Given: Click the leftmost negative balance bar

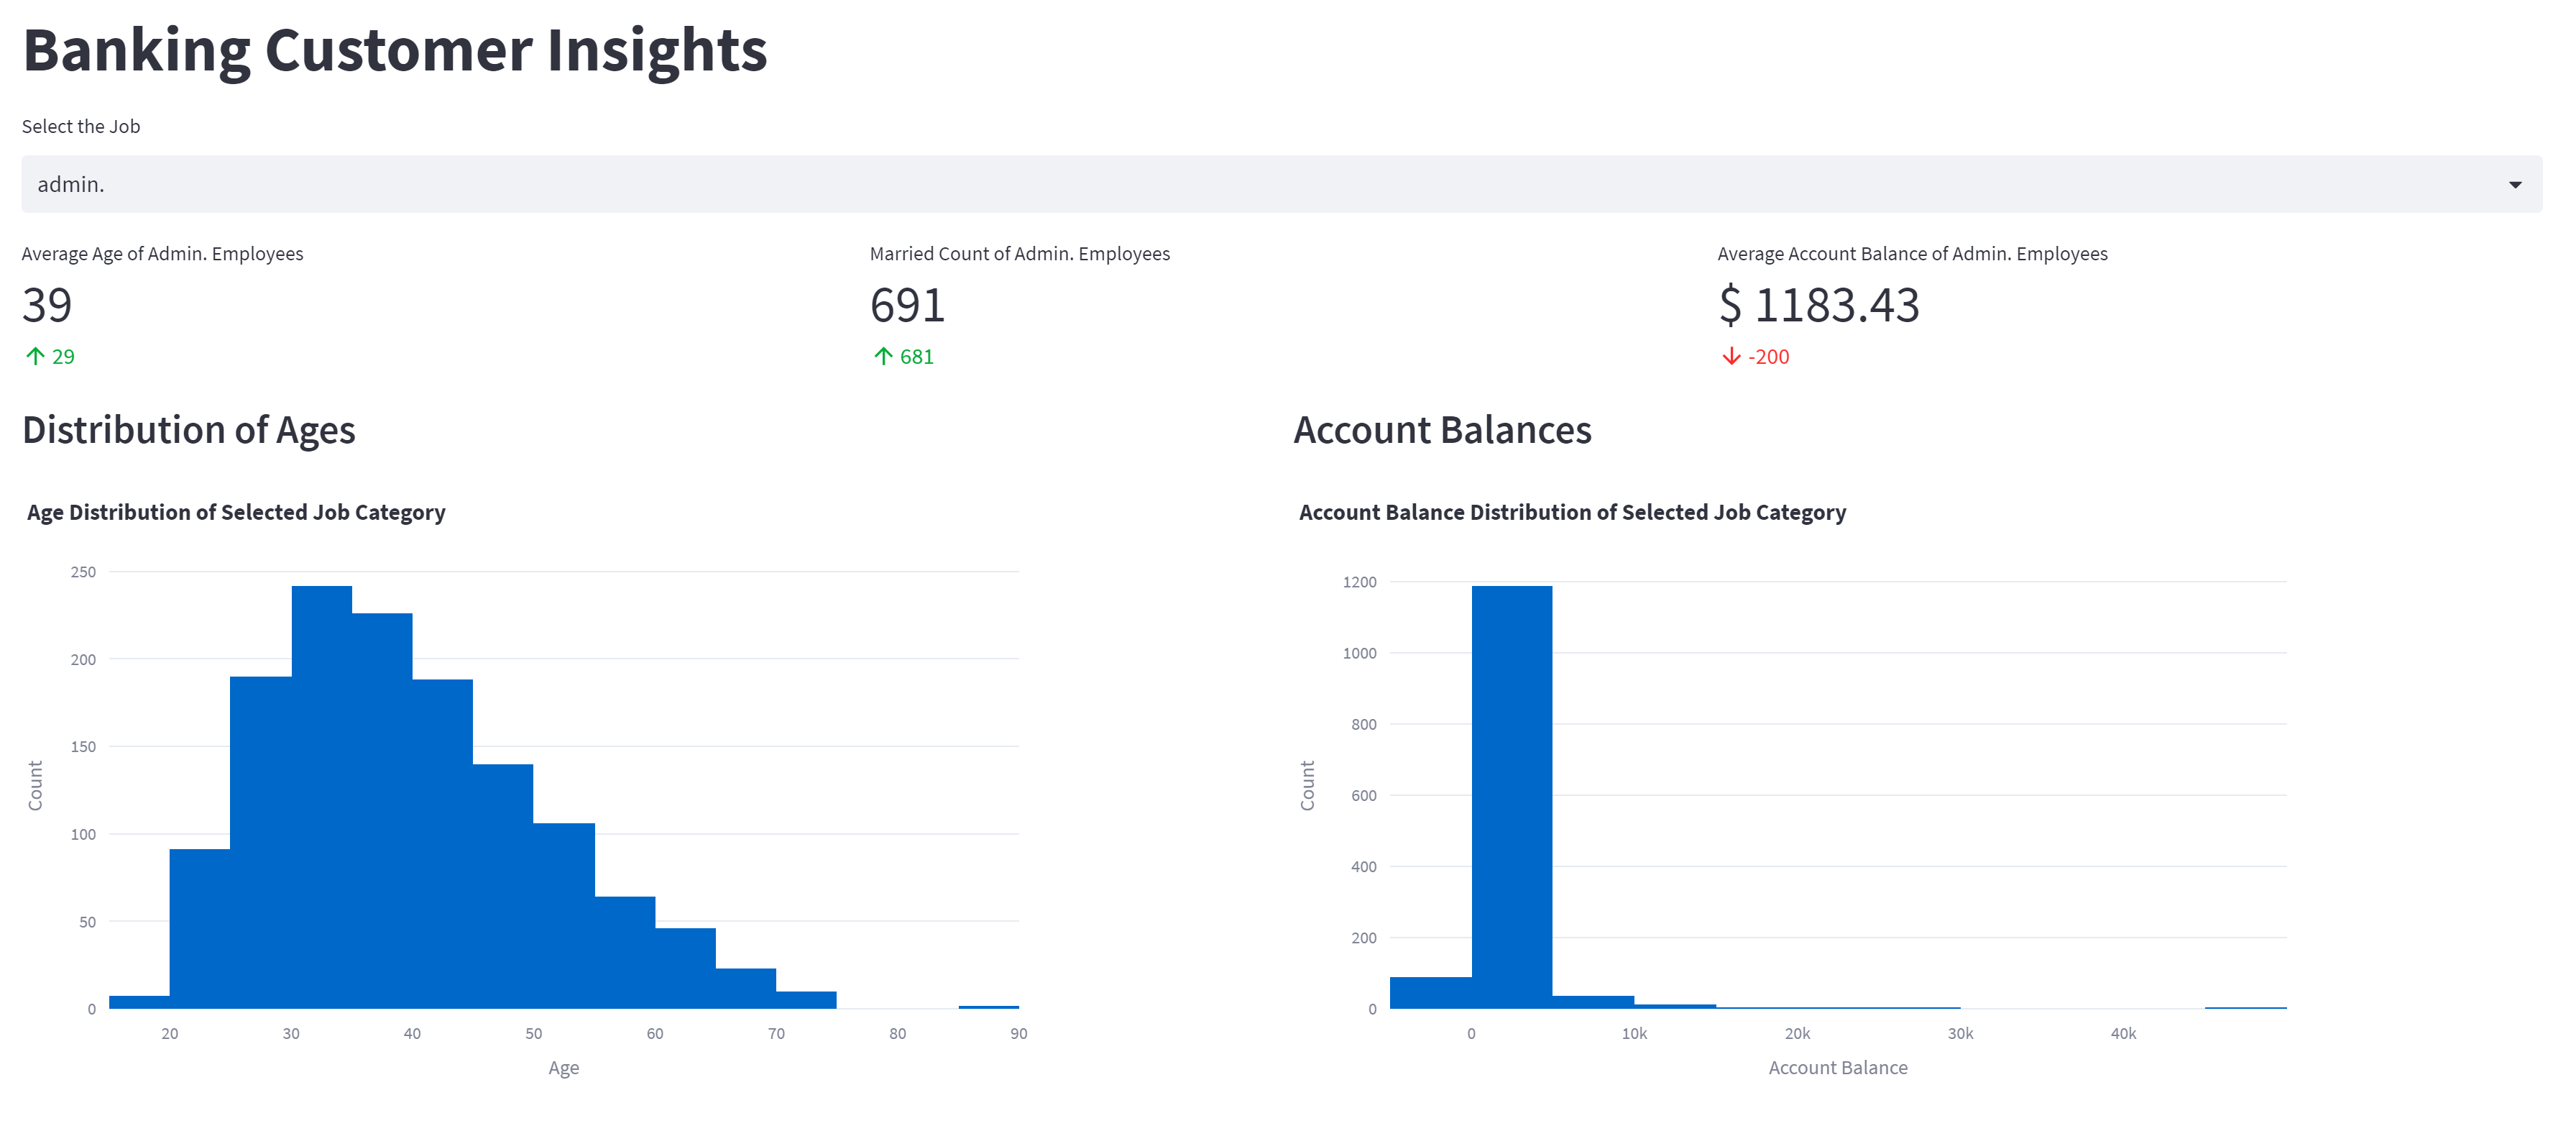Looking at the screenshot, I should 1430,992.
